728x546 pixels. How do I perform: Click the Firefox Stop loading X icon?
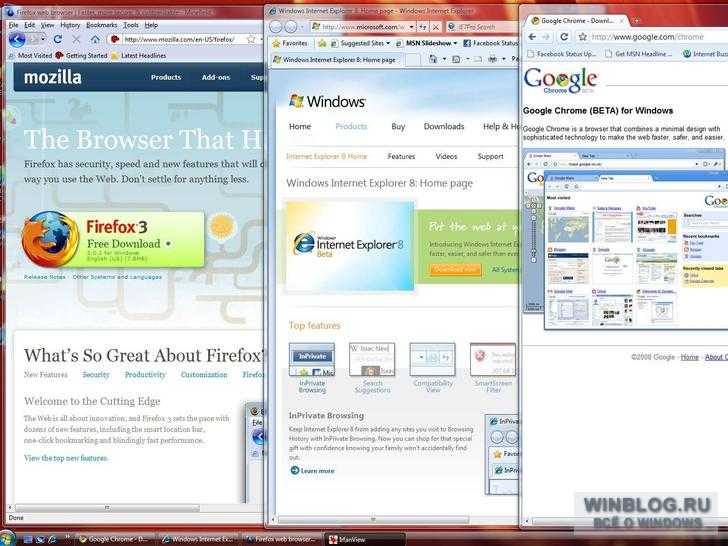(x=76, y=39)
